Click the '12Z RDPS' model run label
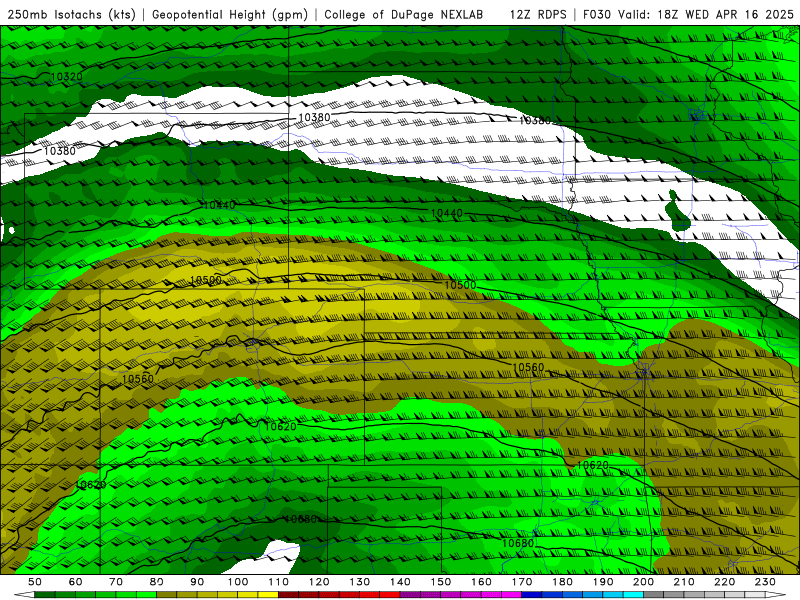 tap(538, 15)
